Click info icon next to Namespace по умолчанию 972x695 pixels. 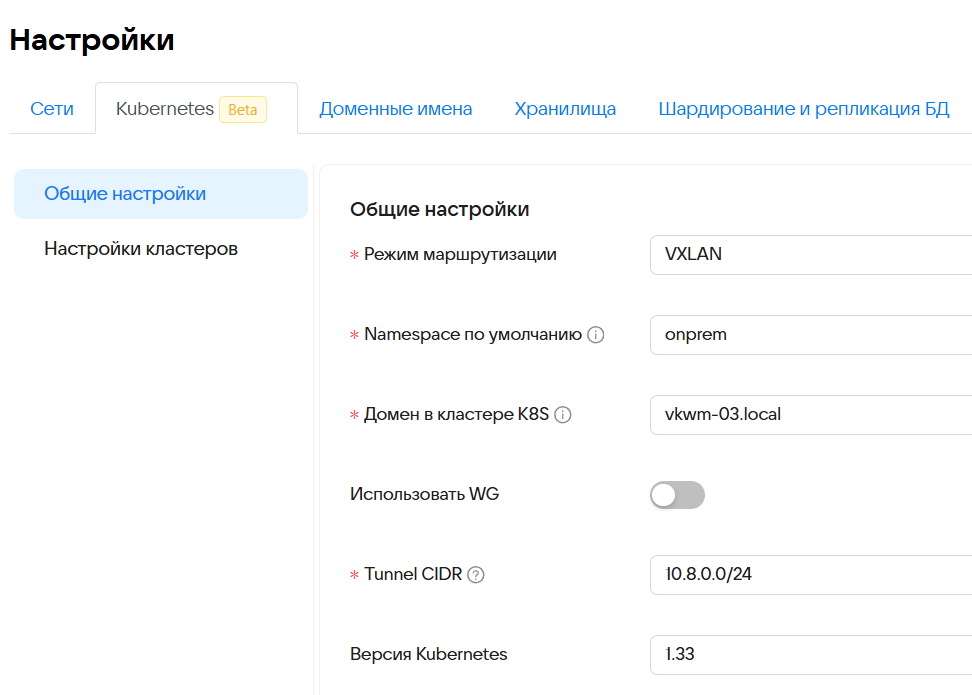(596, 335)
